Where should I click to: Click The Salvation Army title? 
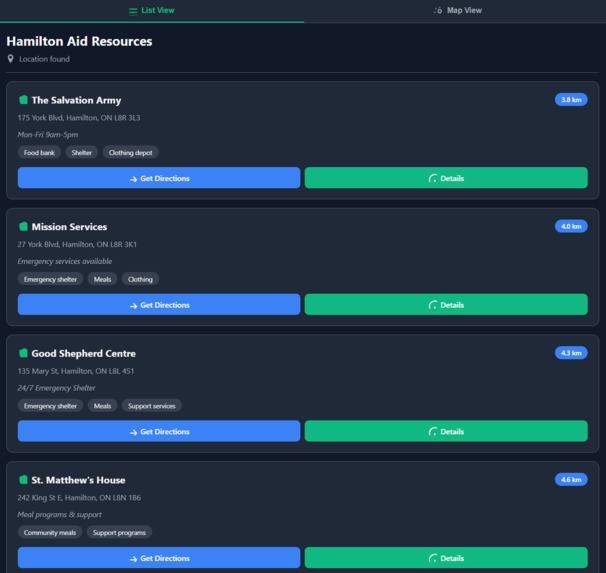(76, 100)
